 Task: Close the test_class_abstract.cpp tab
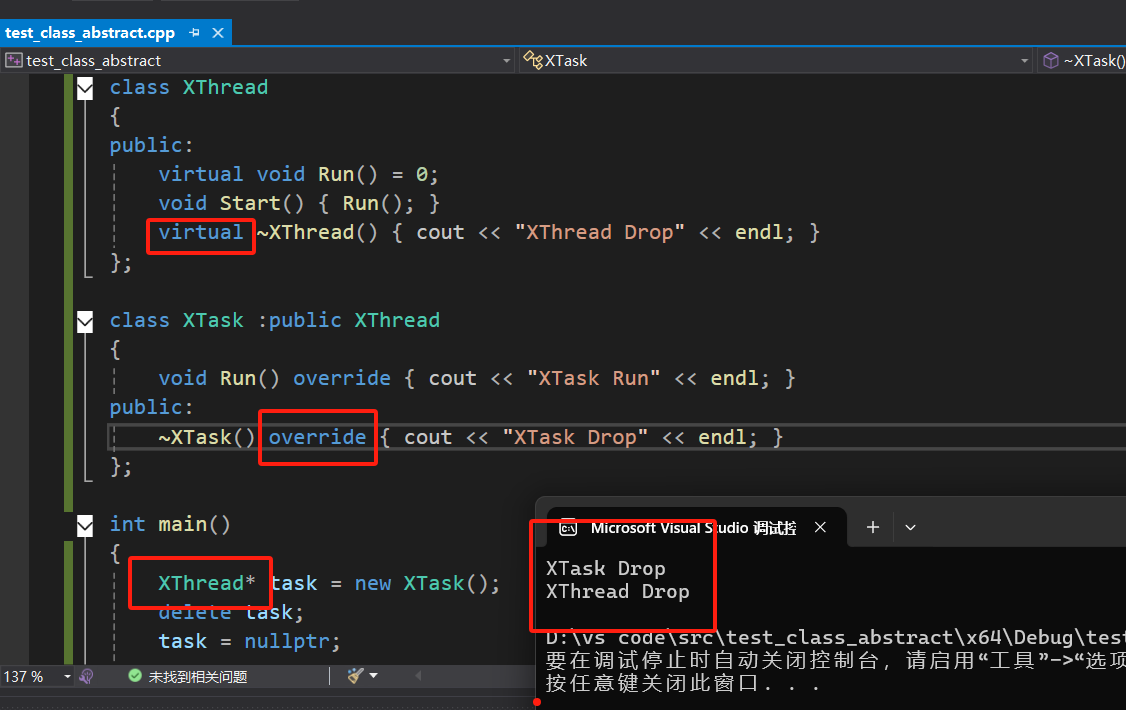(218, 33)
